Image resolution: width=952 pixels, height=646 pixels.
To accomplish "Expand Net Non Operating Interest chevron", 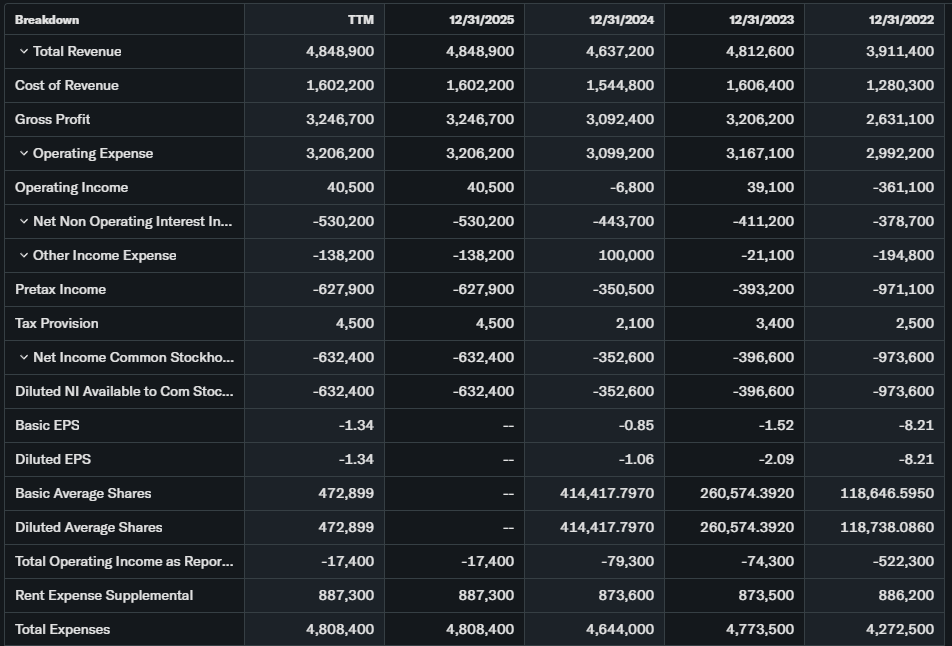I will tap(24, 222).
